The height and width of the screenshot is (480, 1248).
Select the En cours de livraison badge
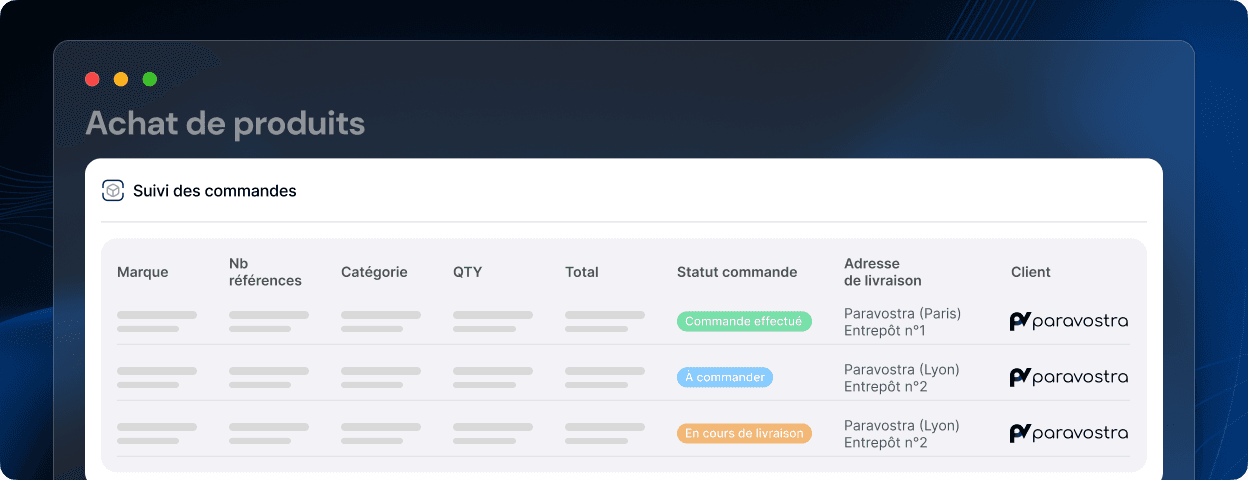744,433
